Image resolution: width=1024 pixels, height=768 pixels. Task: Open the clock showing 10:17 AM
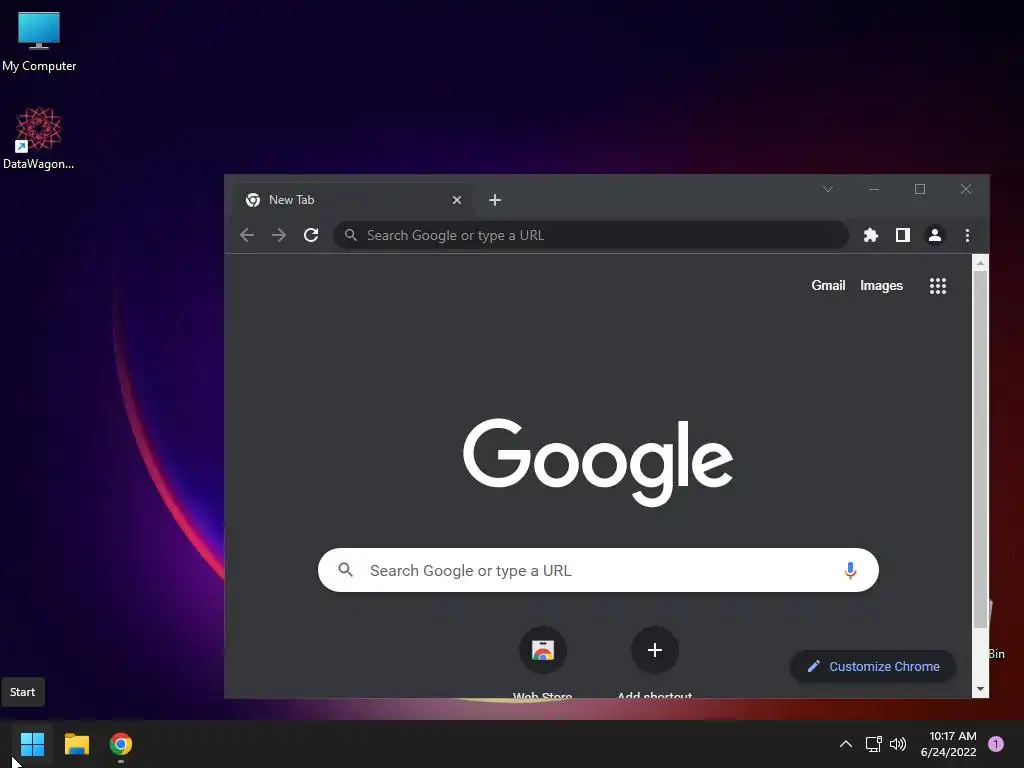(948, 744)
